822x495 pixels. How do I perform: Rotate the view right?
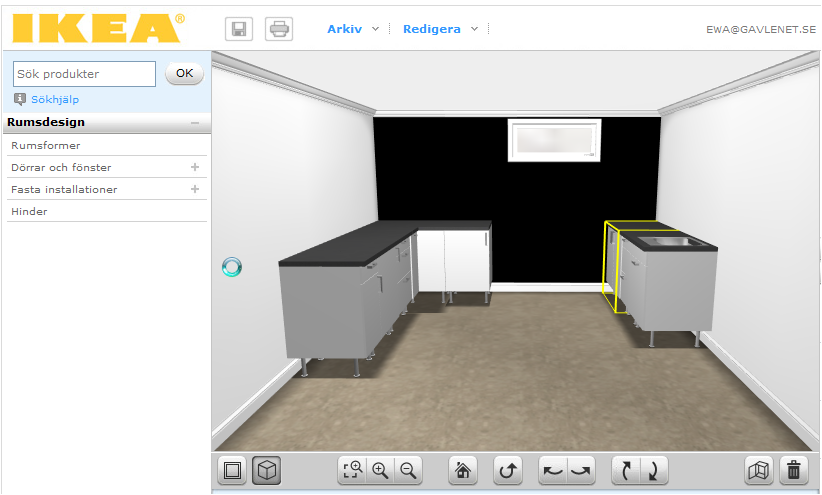pyautogui.click(x=580, y=470)
